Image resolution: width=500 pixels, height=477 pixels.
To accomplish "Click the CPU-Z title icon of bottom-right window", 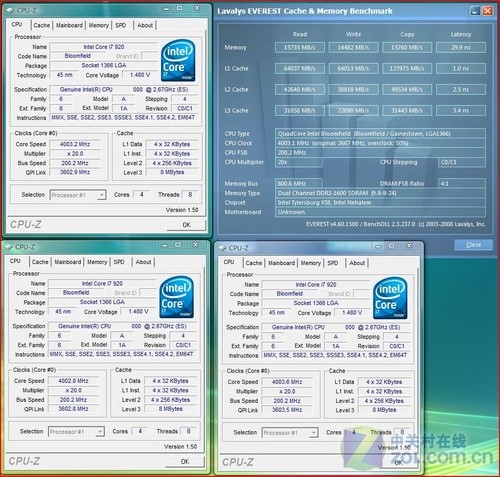I will (x=222, y=248).
